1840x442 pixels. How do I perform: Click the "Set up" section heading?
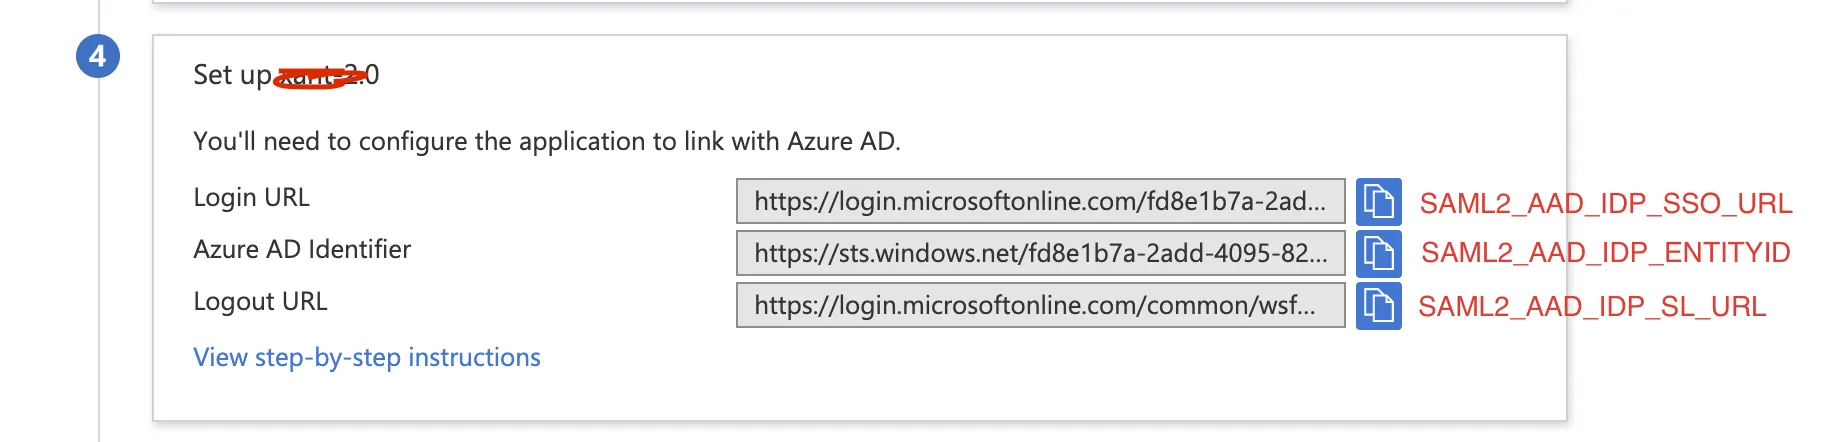pos(232,75)
